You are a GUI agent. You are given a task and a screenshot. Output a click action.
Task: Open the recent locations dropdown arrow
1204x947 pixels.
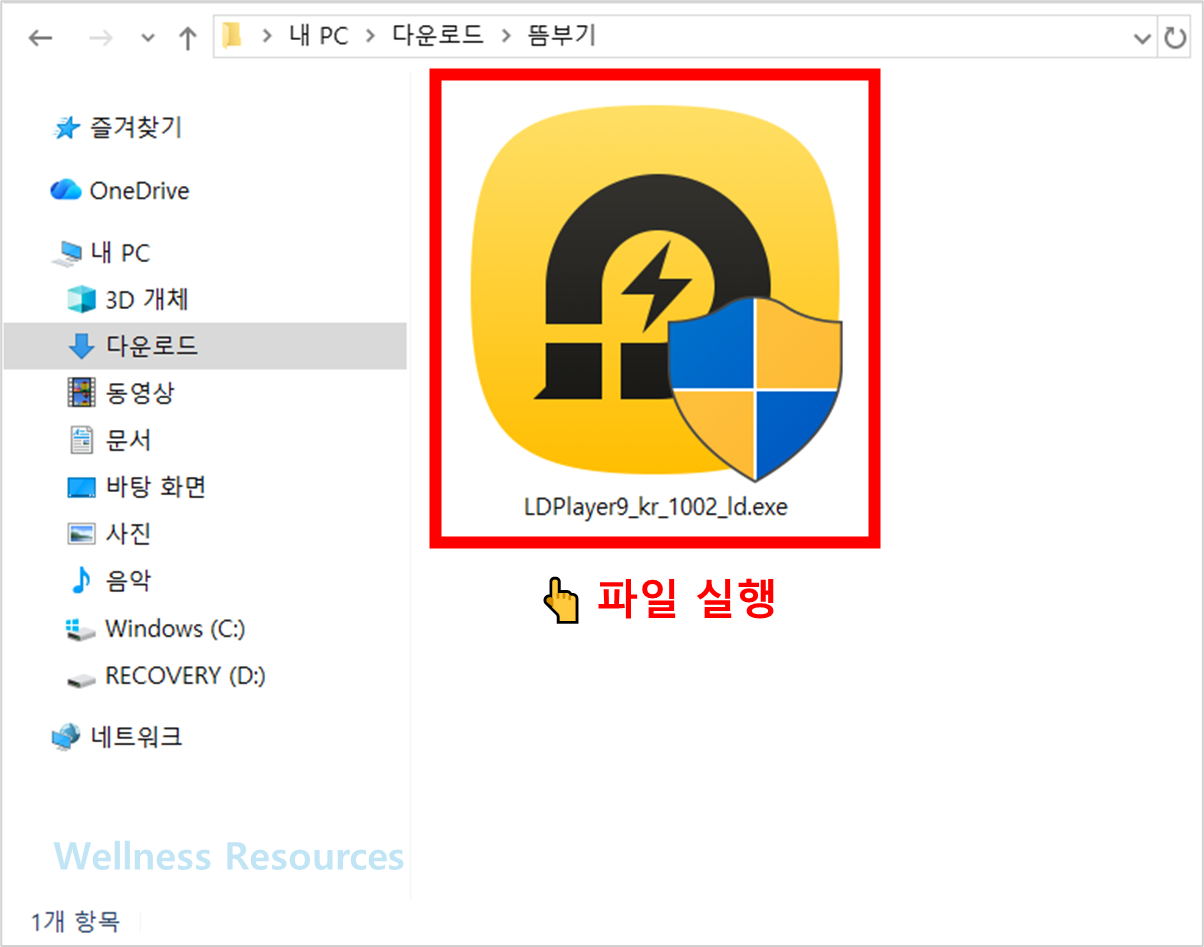click(x=148, y=39)
